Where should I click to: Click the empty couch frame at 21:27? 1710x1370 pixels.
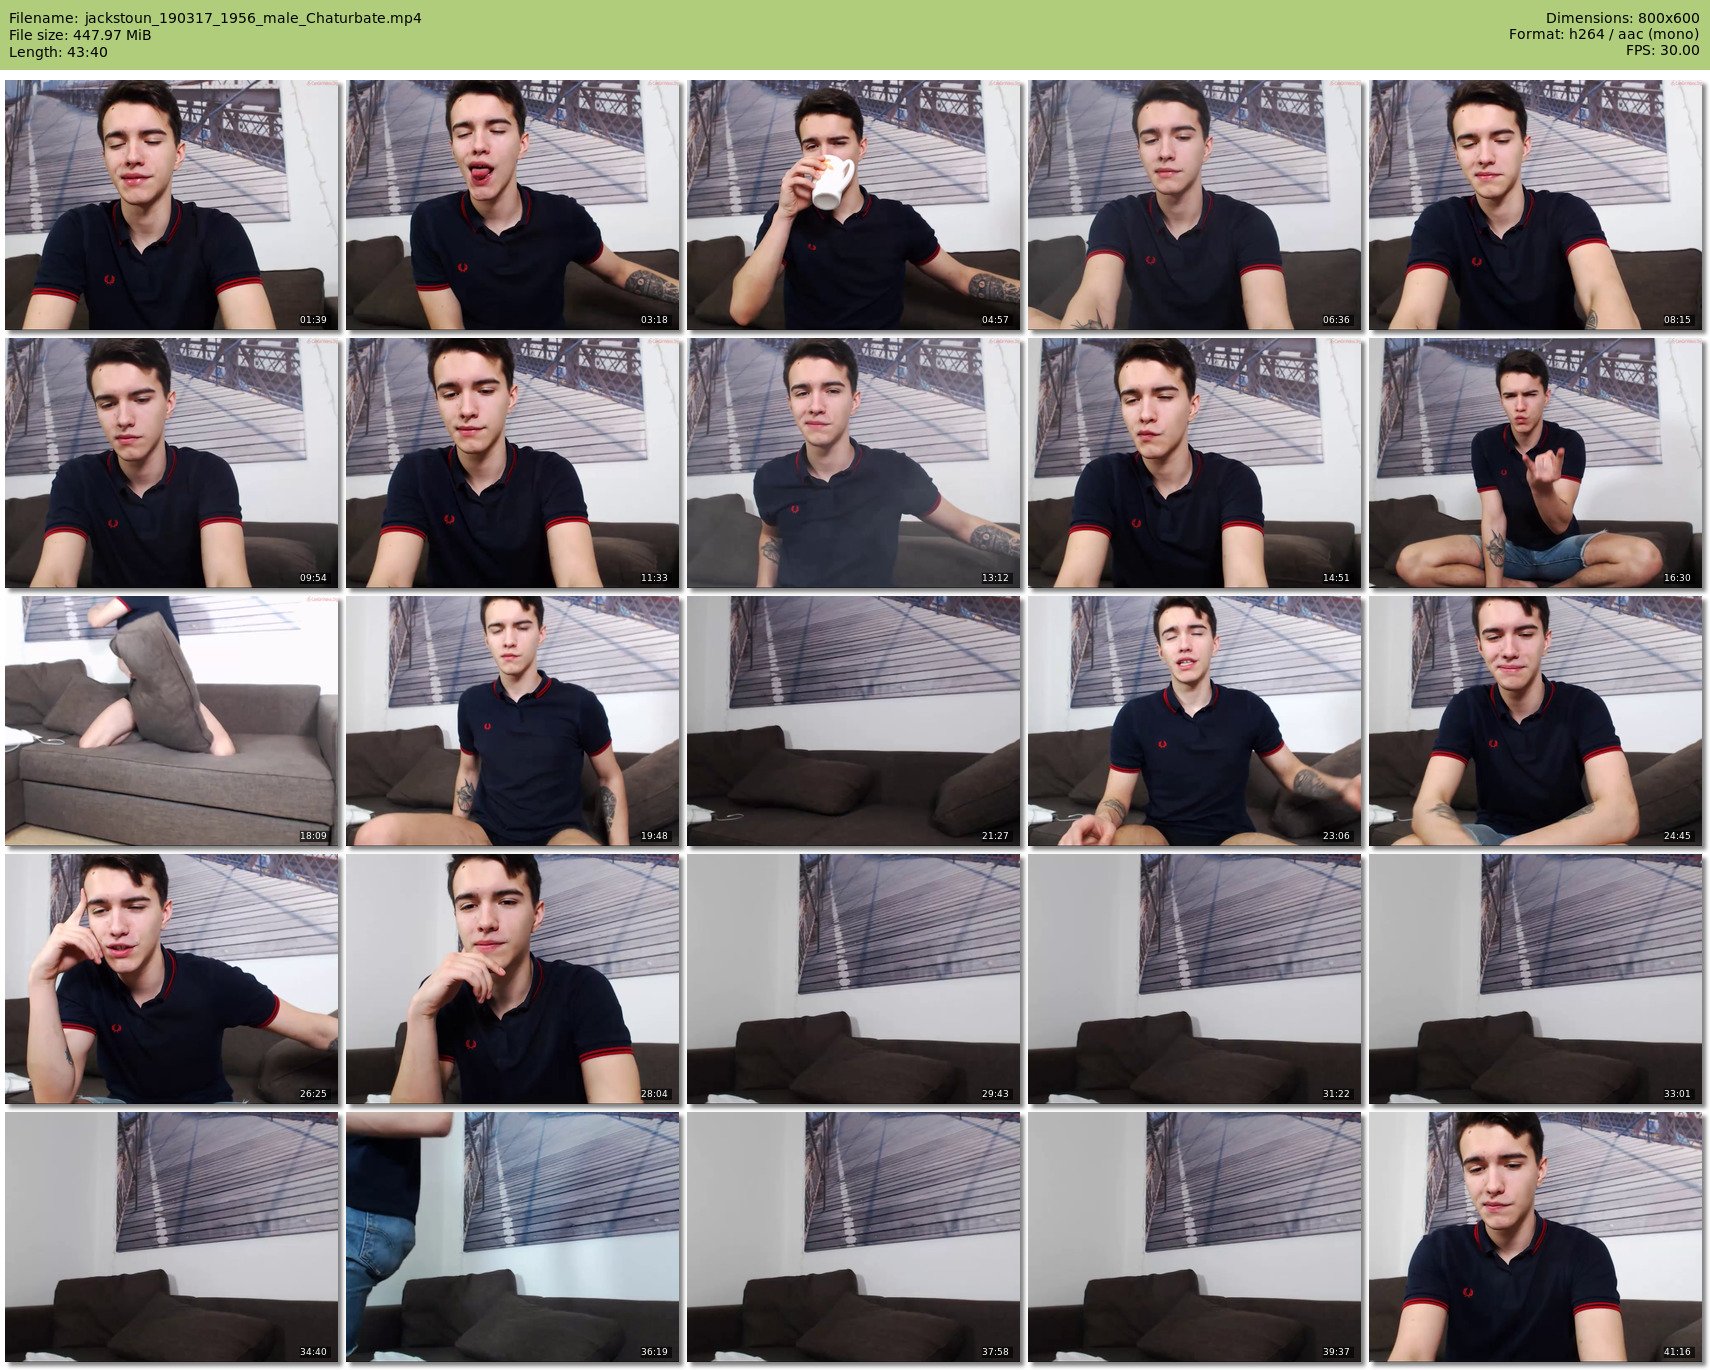pos(853,721)
